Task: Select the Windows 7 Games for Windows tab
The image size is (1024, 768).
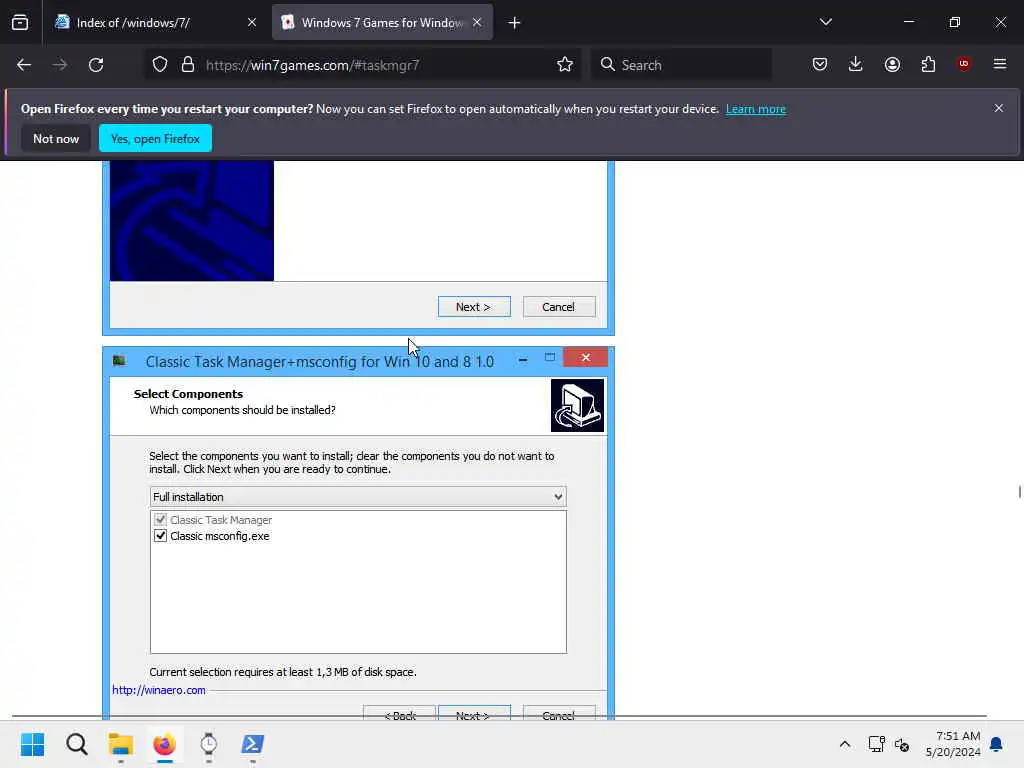Action: click(x=382, y=23)
